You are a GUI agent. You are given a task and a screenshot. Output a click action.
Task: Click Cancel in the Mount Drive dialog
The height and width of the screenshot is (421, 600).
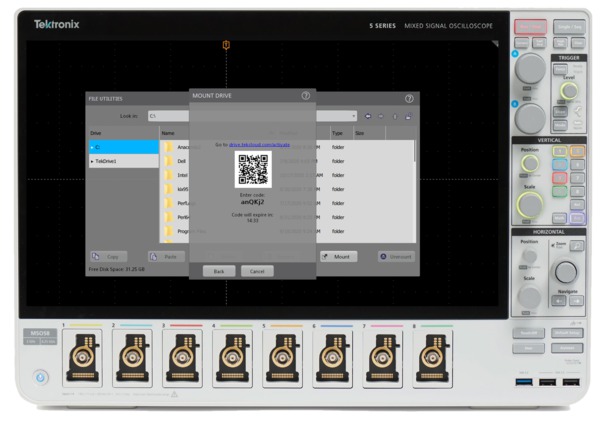[x=256, y=271]
